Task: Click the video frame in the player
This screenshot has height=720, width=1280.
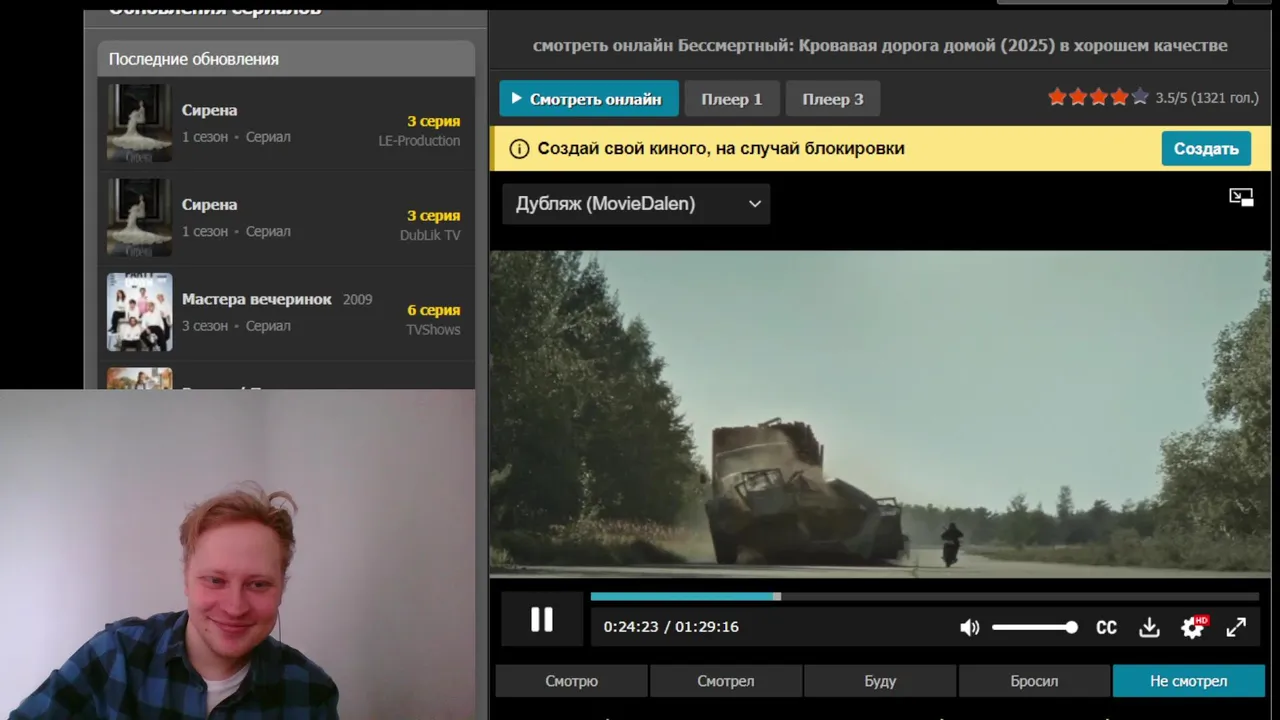Action: [x=880, y=413]
